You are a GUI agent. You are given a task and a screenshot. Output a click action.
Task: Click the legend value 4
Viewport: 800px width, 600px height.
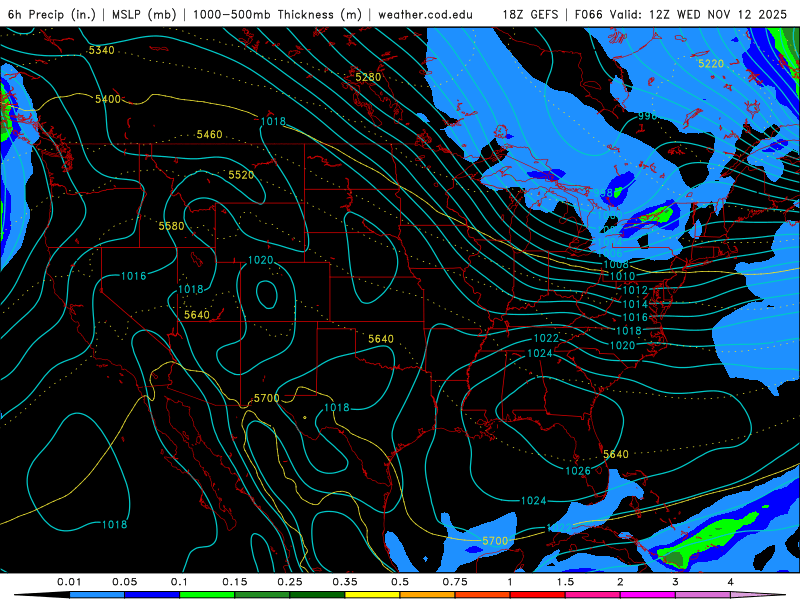tap(731, 582)
